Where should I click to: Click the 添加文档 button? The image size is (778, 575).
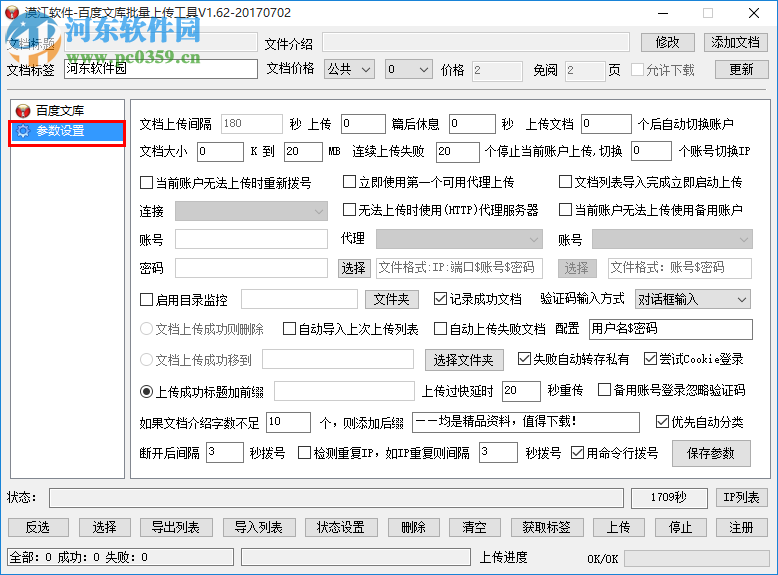coord(735,43)
